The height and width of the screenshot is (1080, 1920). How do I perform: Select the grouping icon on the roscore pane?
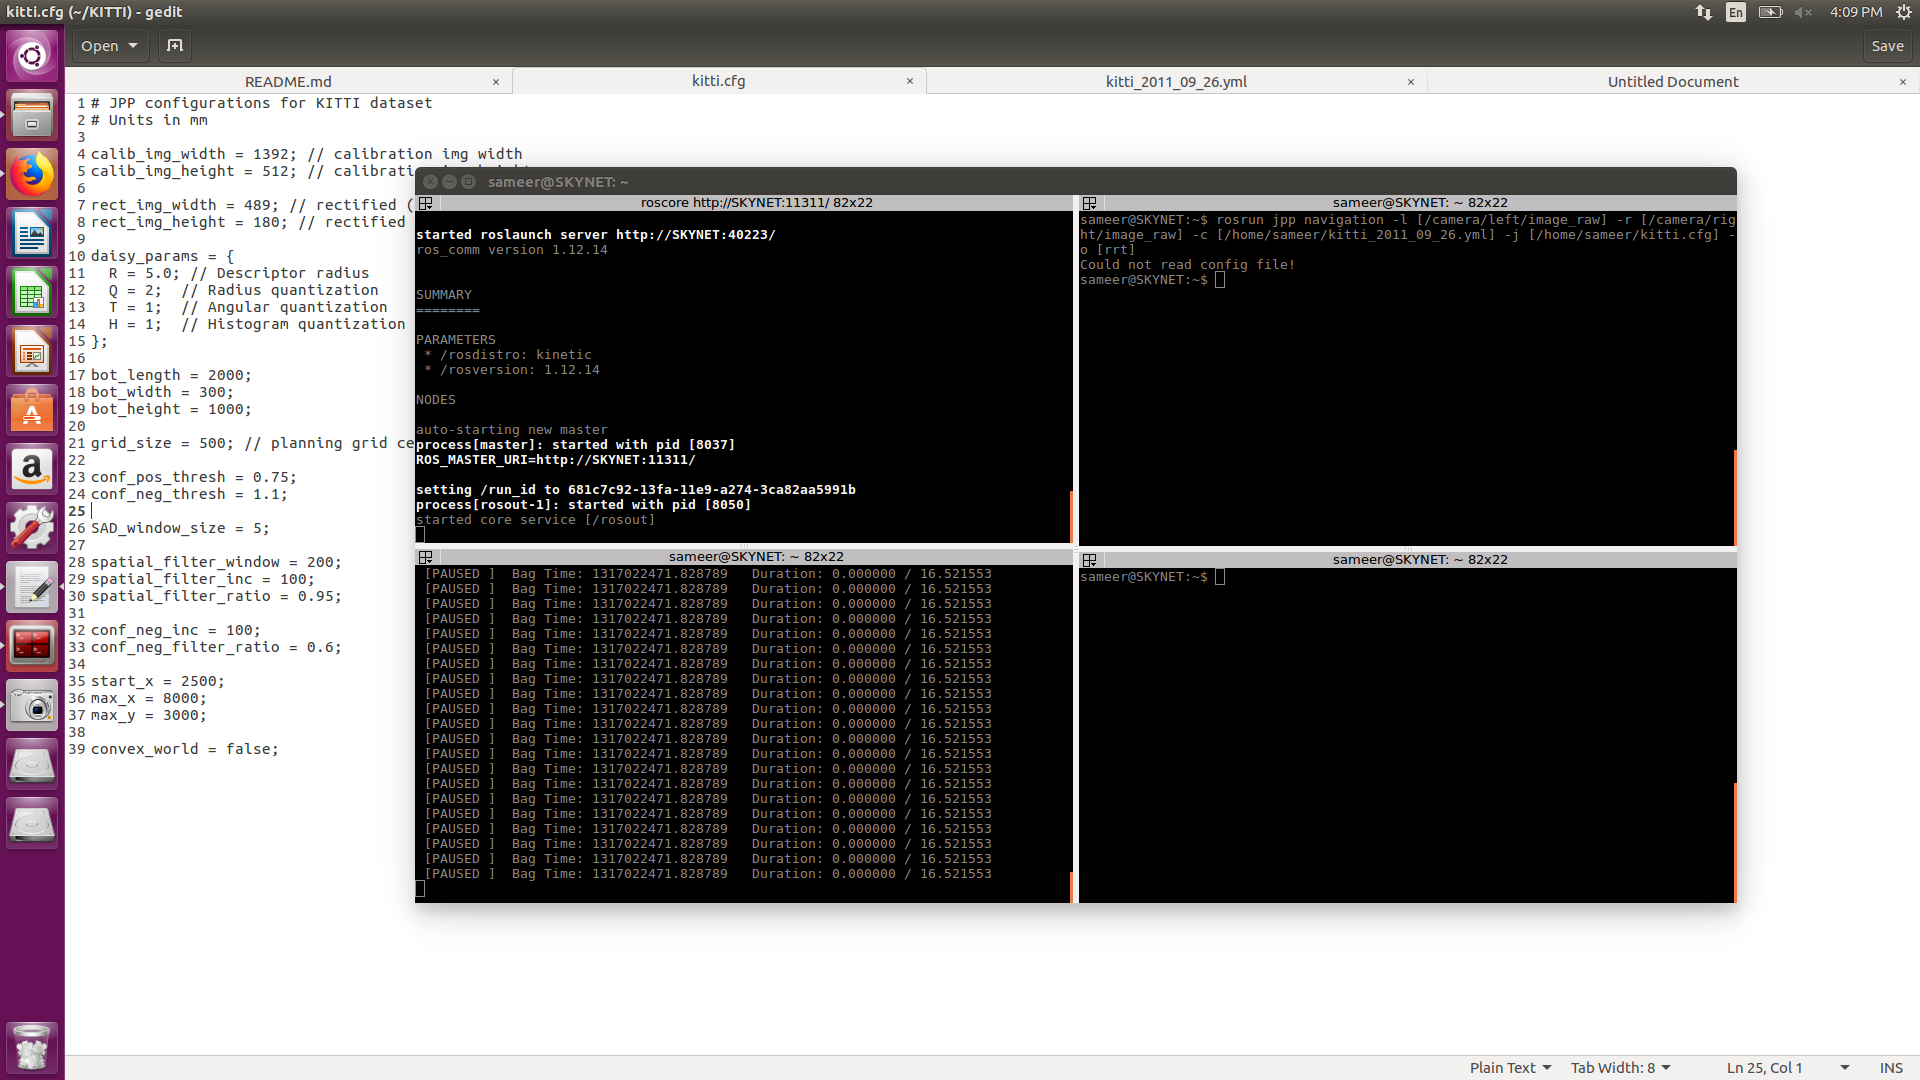pos(427,202)
